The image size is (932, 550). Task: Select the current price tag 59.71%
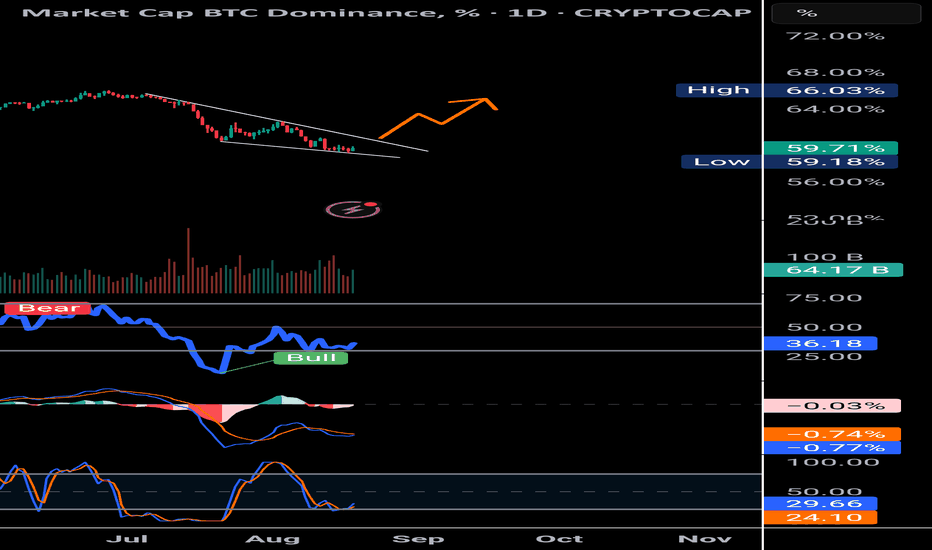831,148
